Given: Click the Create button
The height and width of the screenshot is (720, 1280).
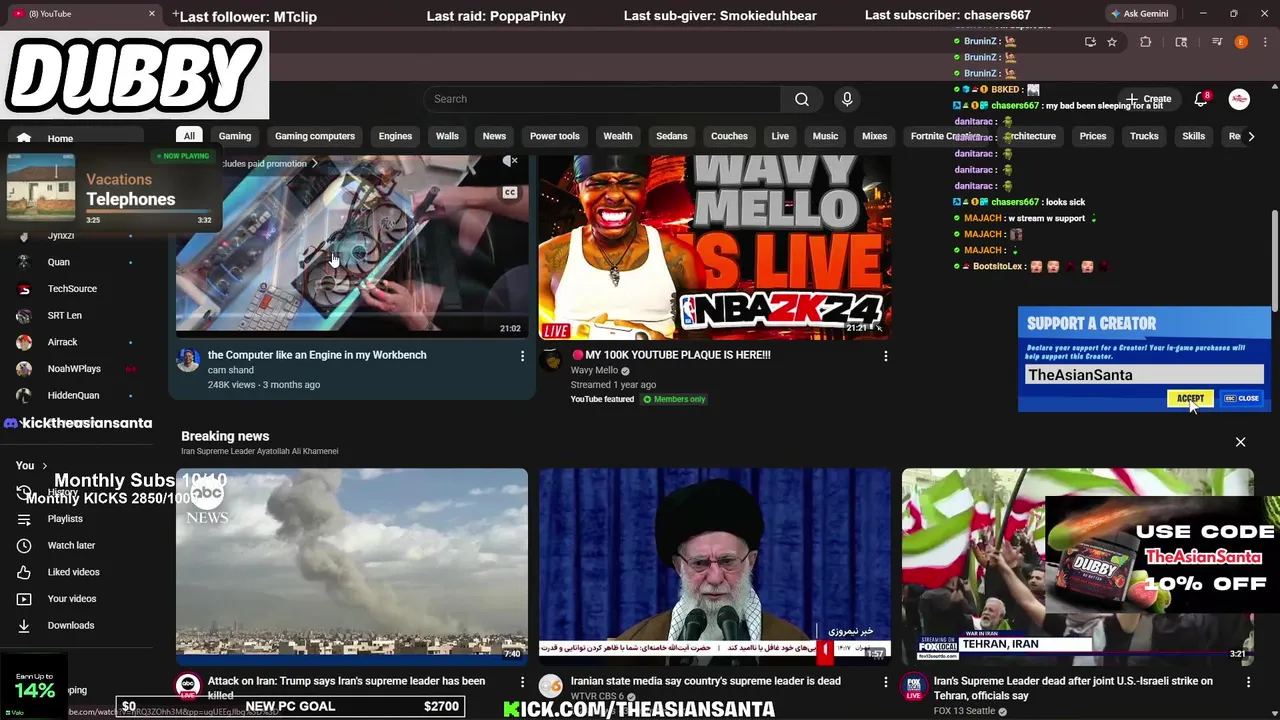Looking at the screenshot, I should pos(1149,99).
